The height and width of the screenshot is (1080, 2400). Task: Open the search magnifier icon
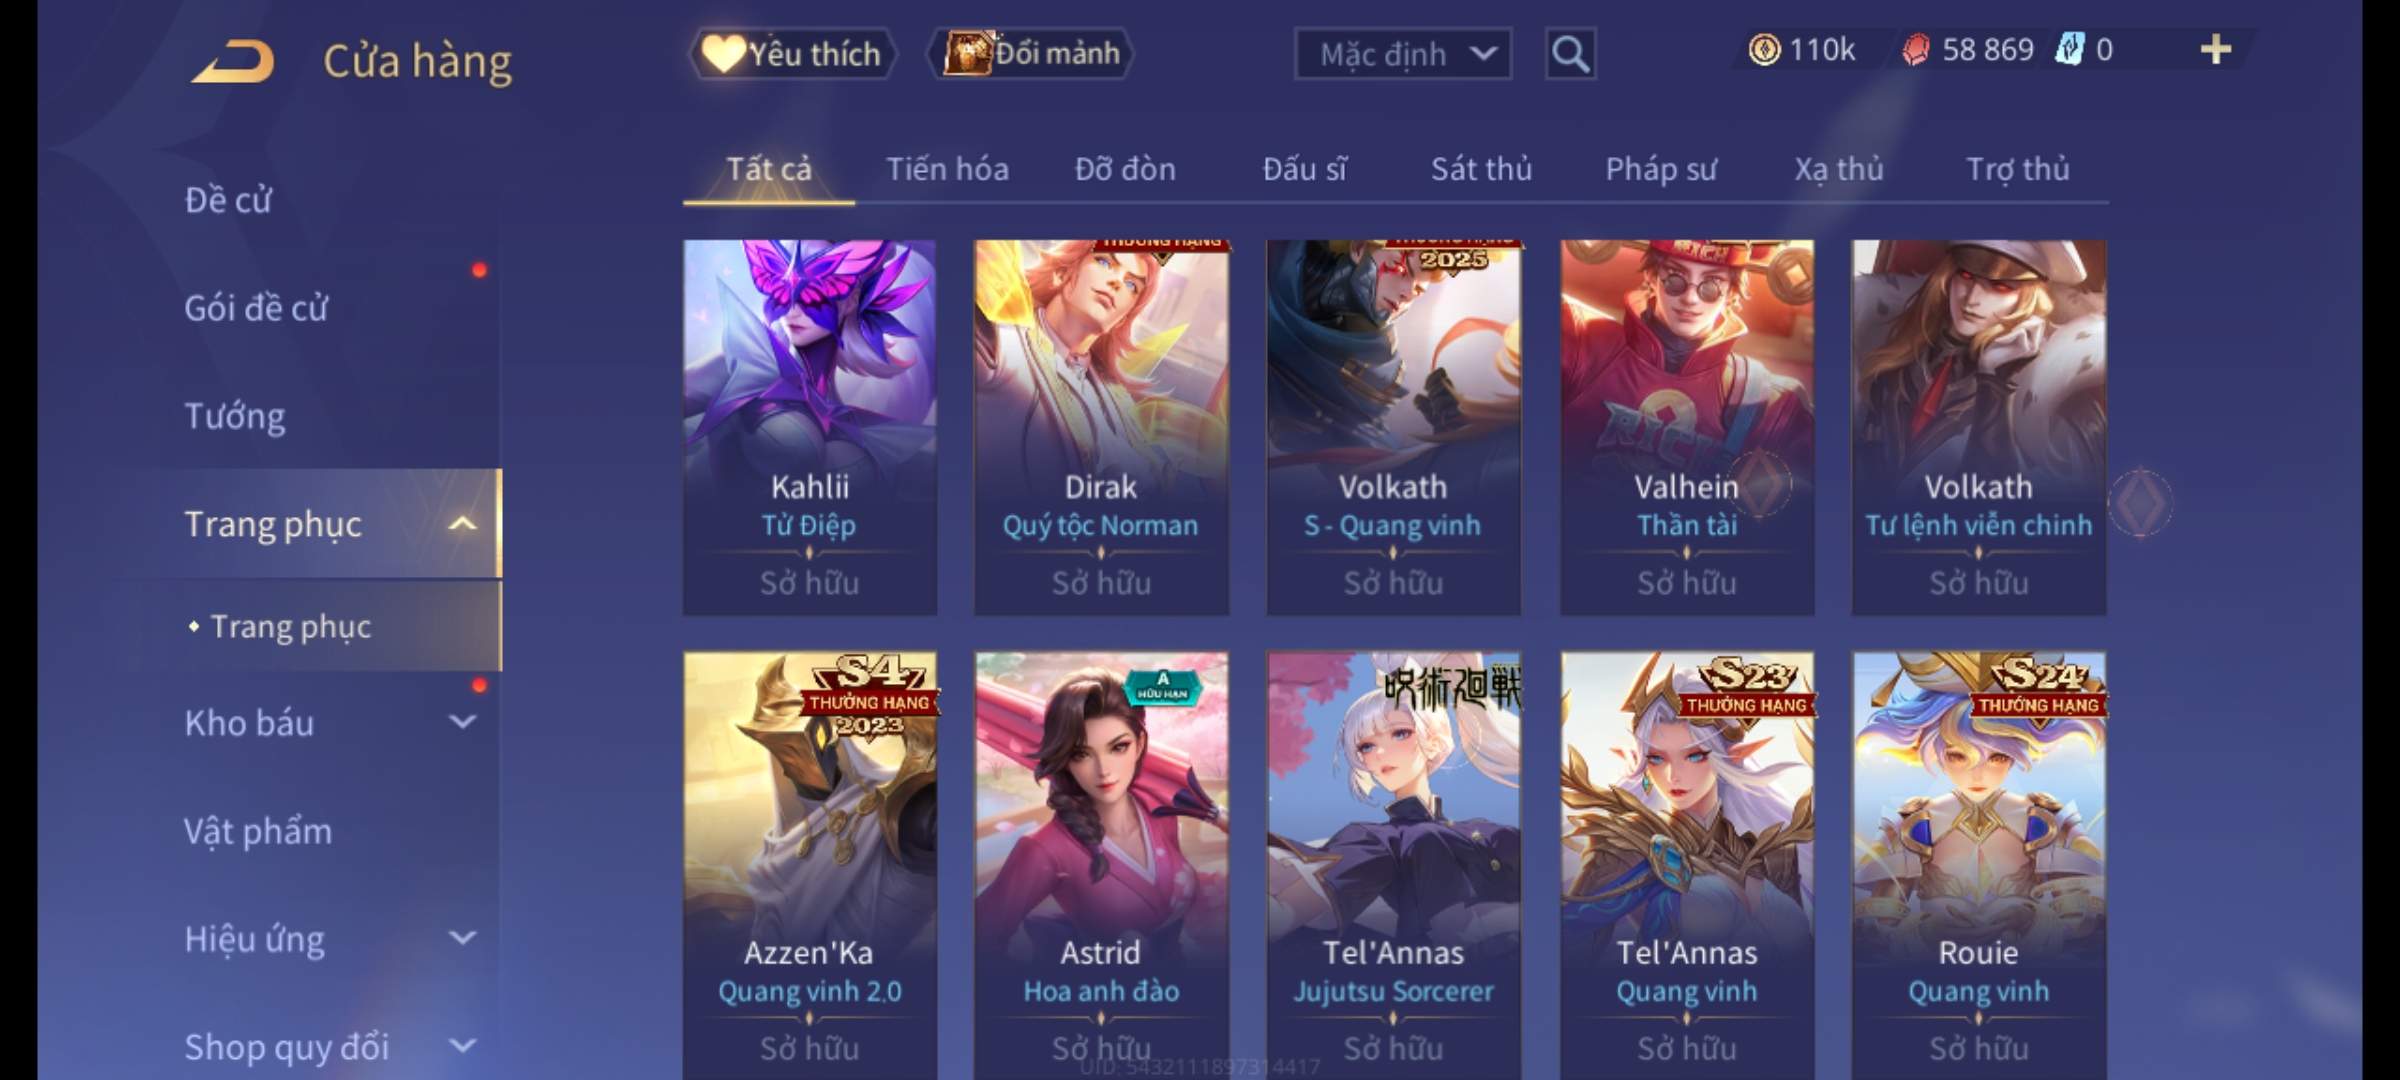[x=1570, y=54]
